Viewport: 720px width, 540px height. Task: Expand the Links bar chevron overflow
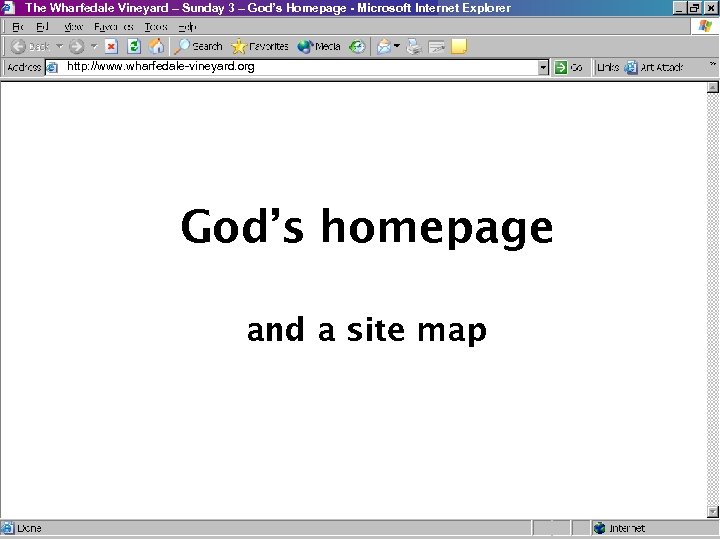713,64
